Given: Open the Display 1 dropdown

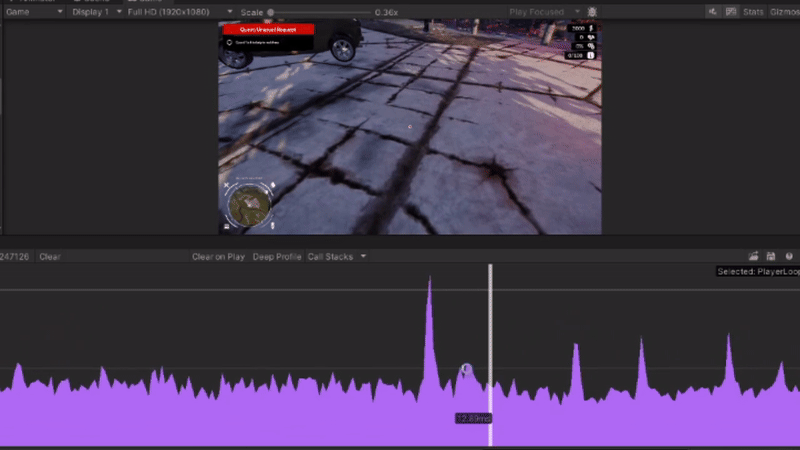Looking at the screenshot, I should coord(96,12).
